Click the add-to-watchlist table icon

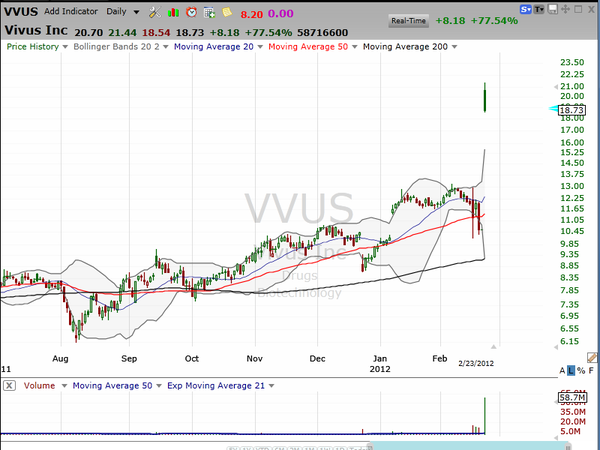click(209, 13)
